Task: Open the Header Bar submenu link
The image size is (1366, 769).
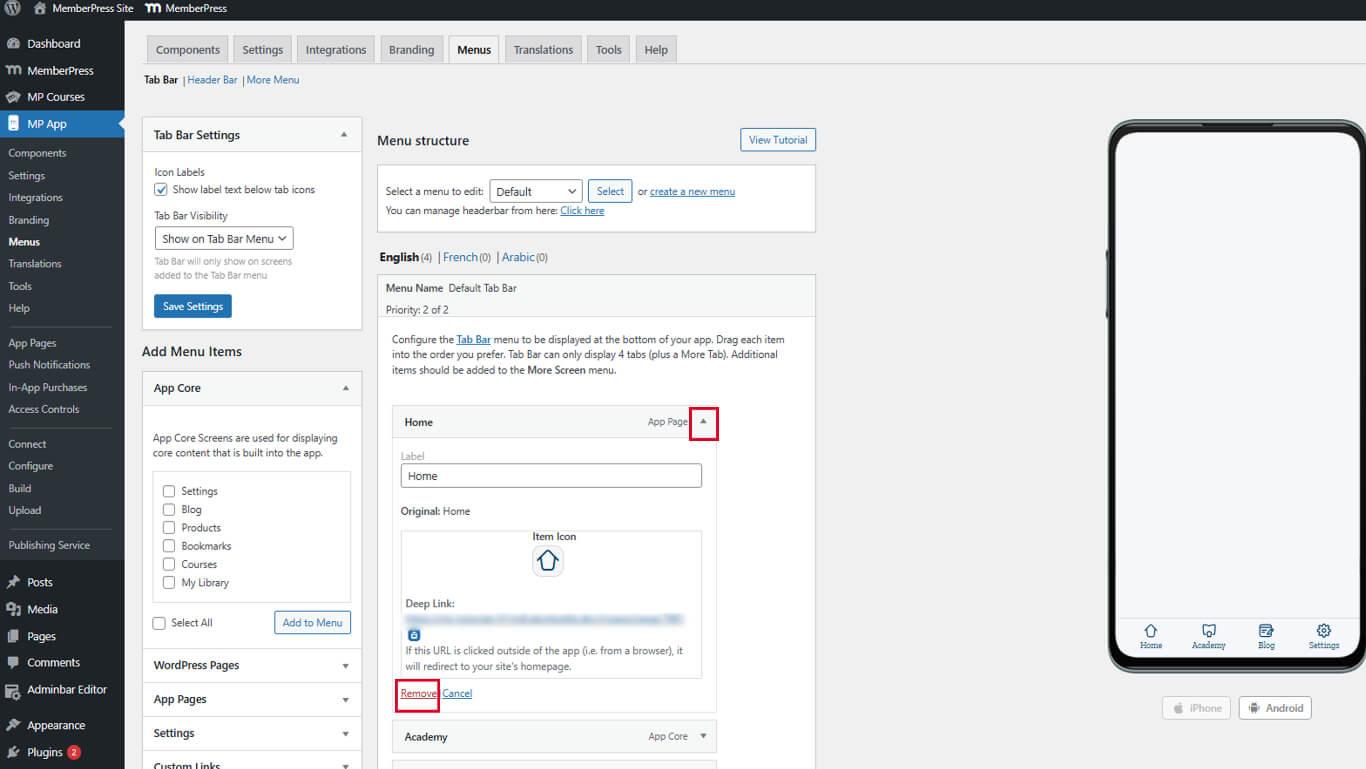Action: click(x=212, y=80)
